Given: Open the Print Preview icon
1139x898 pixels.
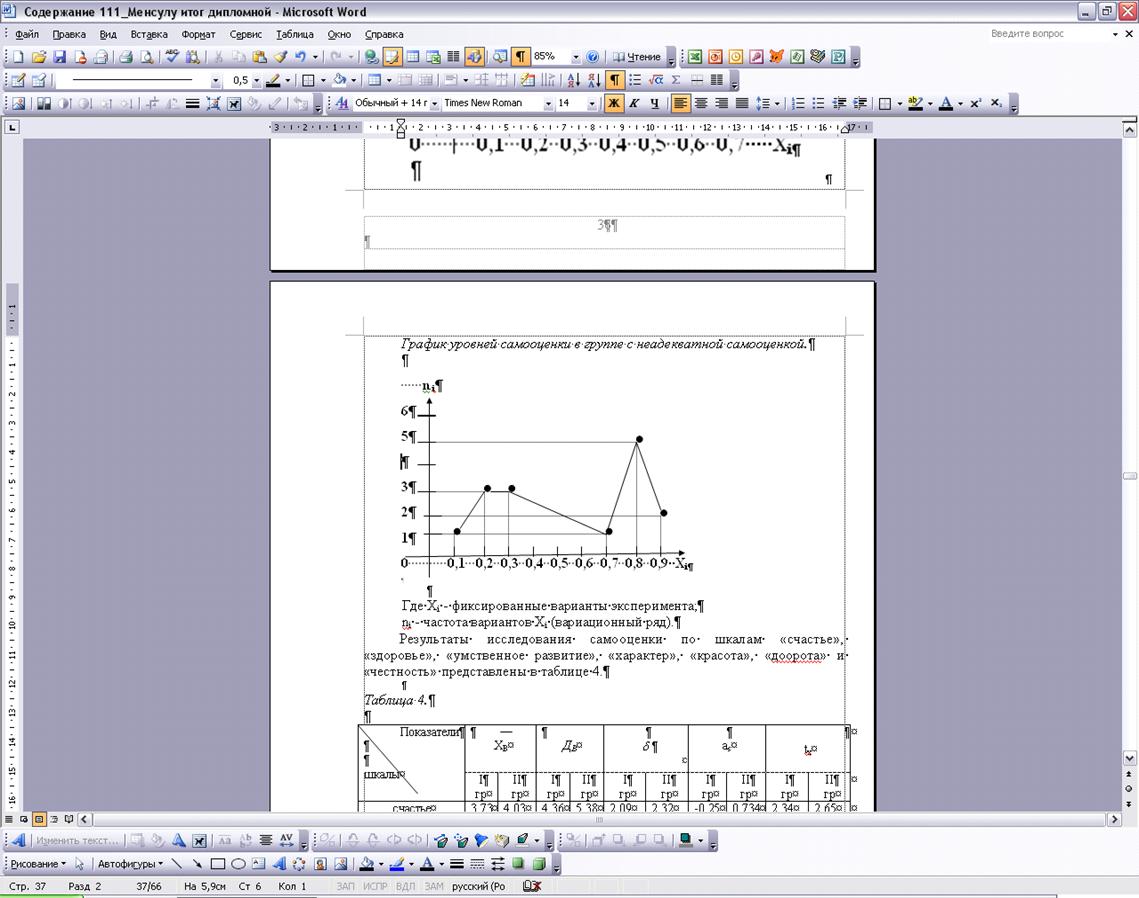Looking at the screenshot, I should pos(147,57).
